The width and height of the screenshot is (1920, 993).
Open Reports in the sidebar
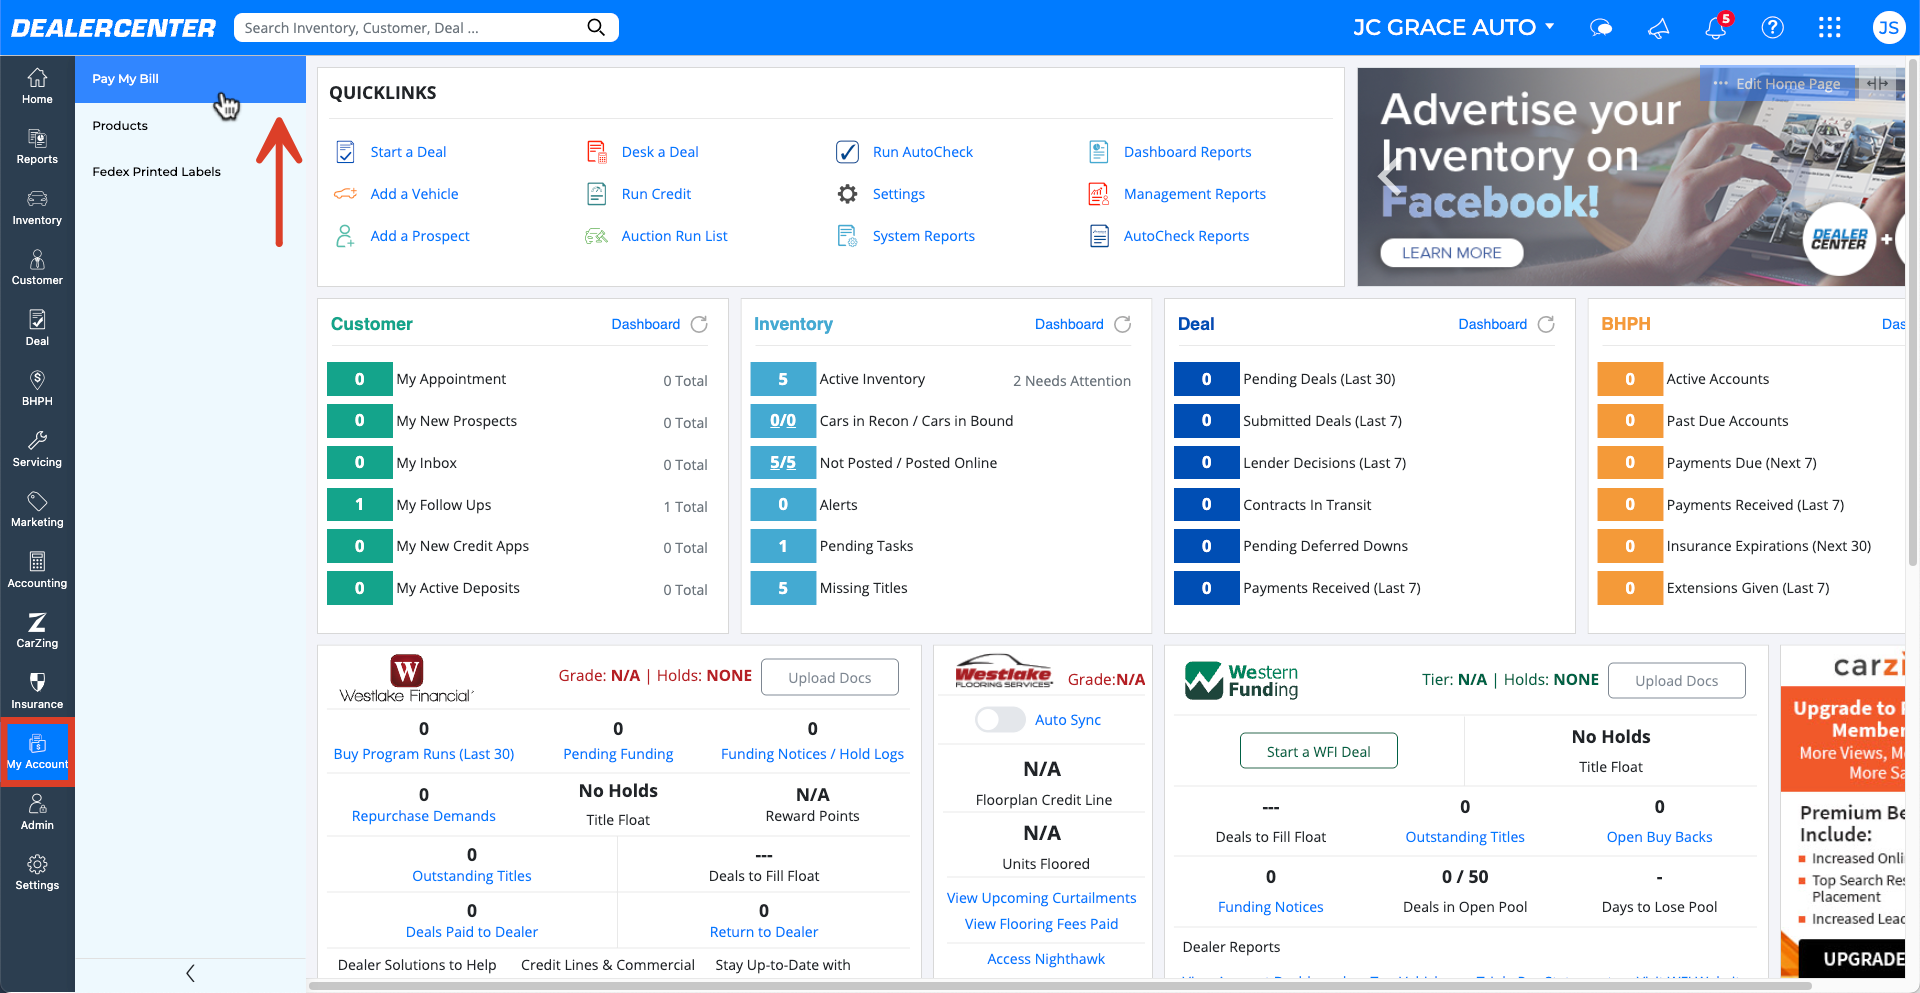[37, 147]
